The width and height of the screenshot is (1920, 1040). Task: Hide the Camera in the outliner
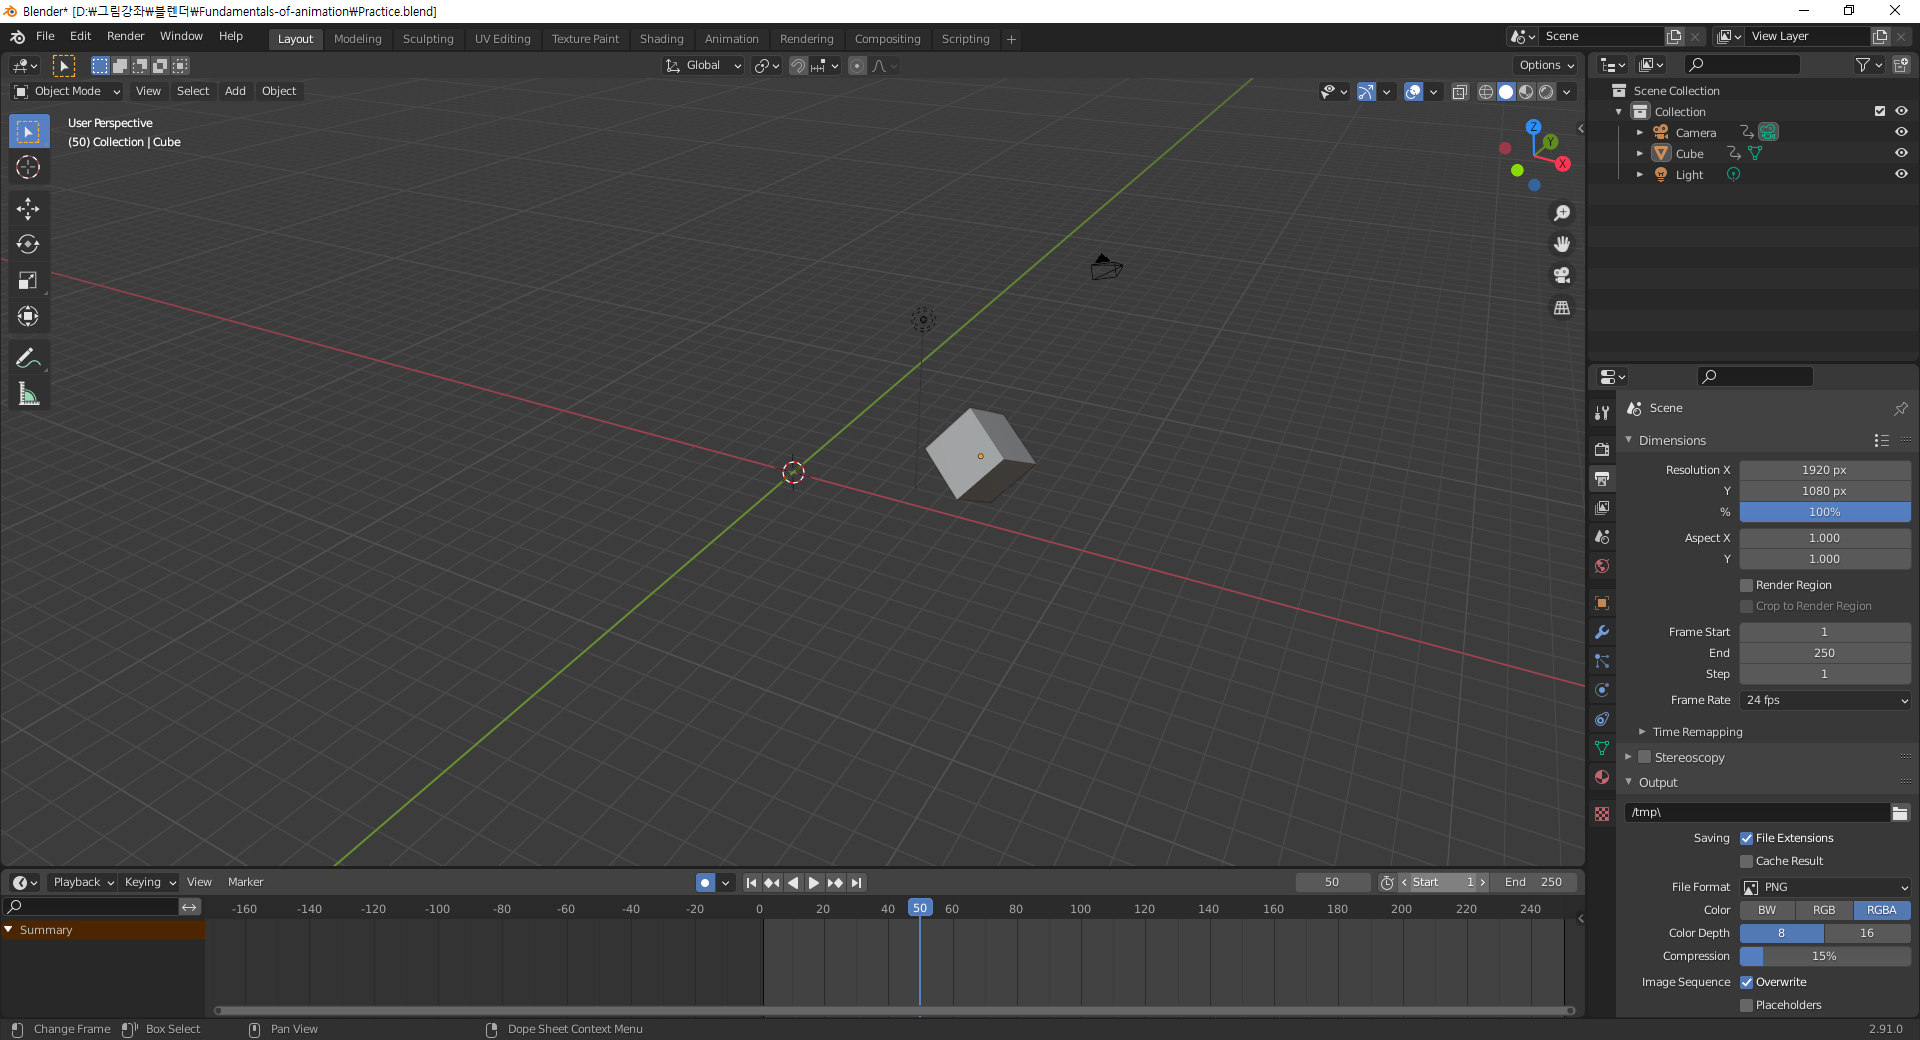1901,132
